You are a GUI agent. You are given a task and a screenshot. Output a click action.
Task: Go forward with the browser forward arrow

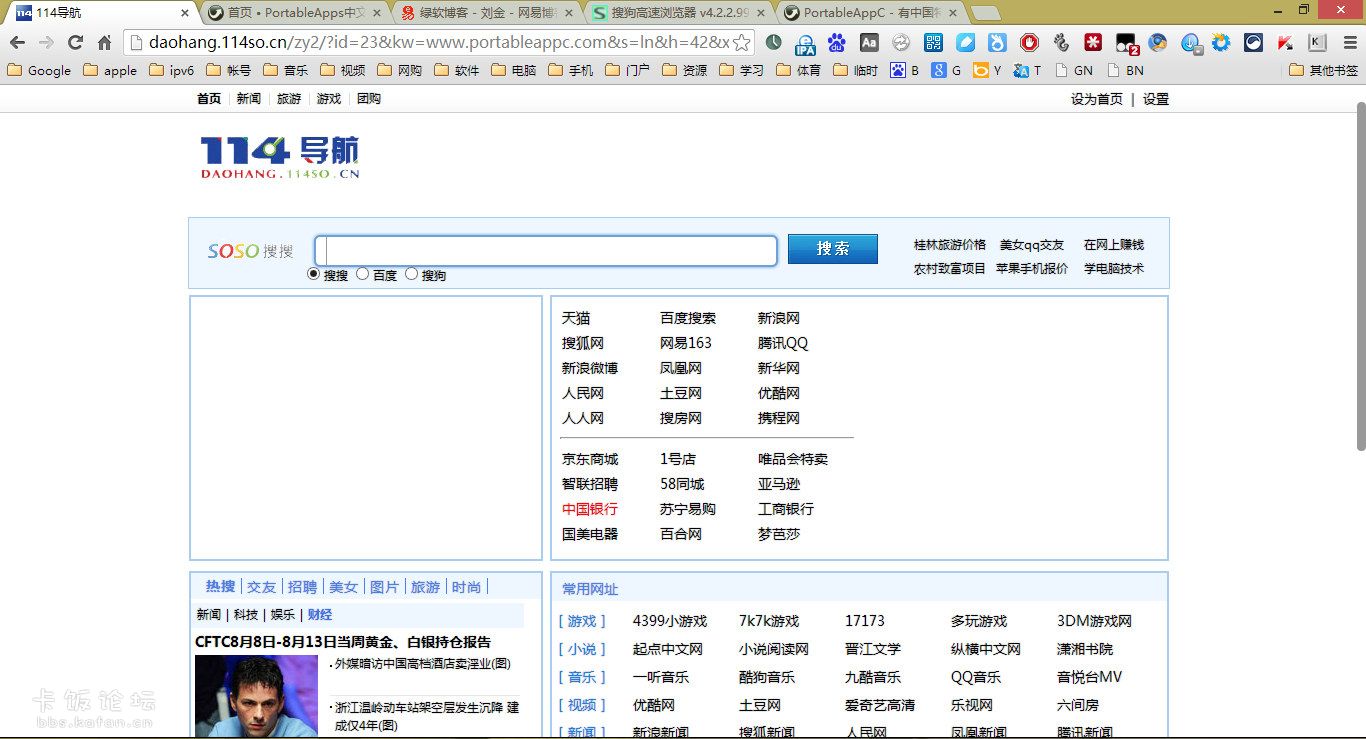point(46,42)
